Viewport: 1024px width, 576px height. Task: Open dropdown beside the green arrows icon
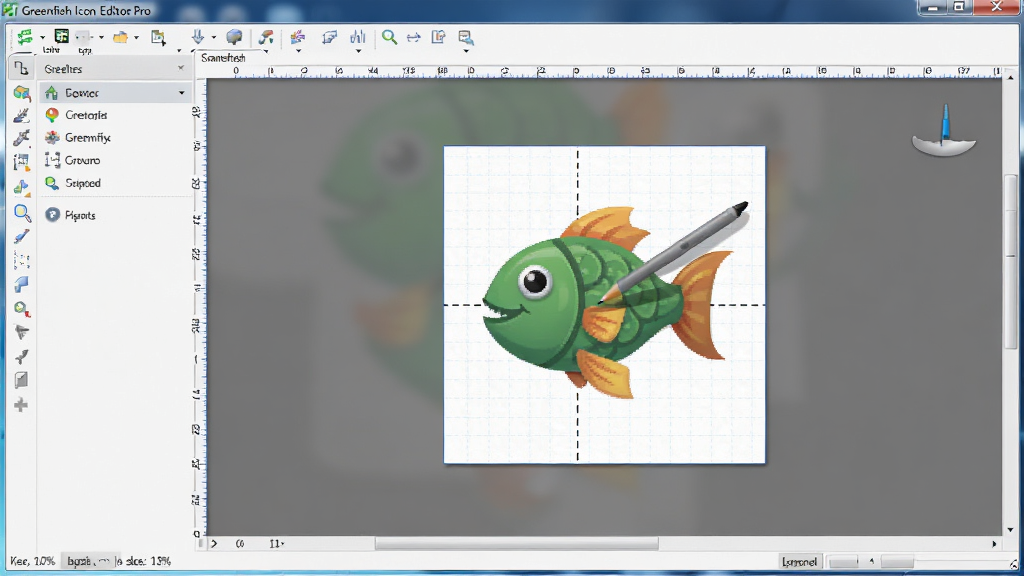42,38
